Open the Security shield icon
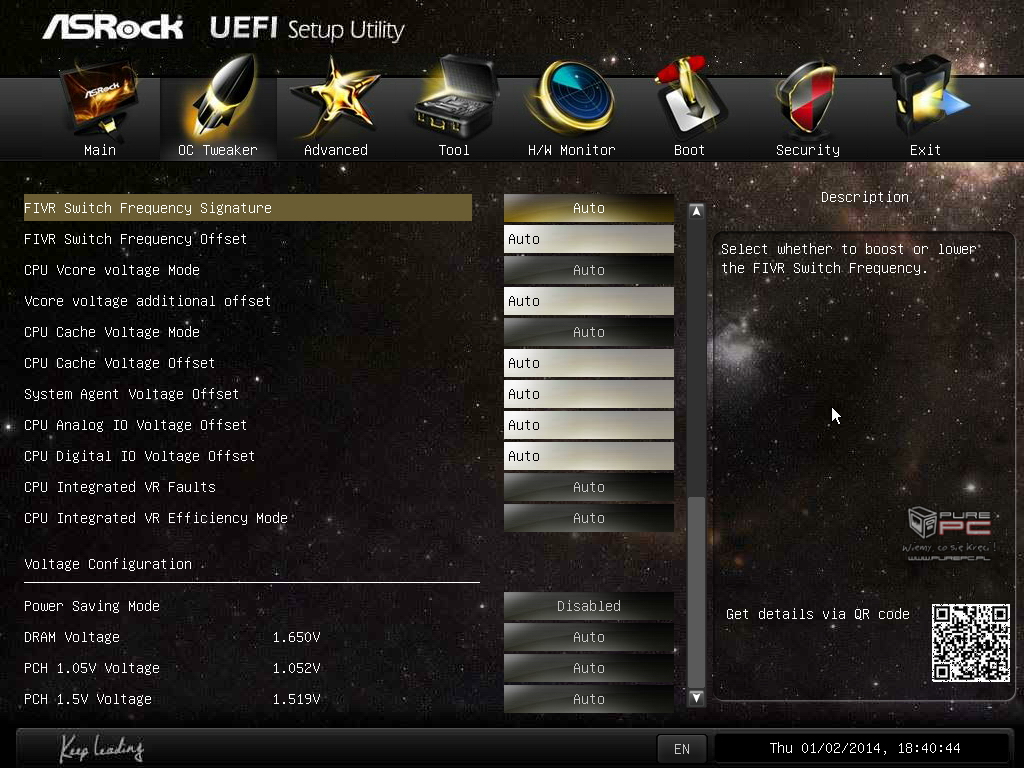 click(x=807, y=98)
